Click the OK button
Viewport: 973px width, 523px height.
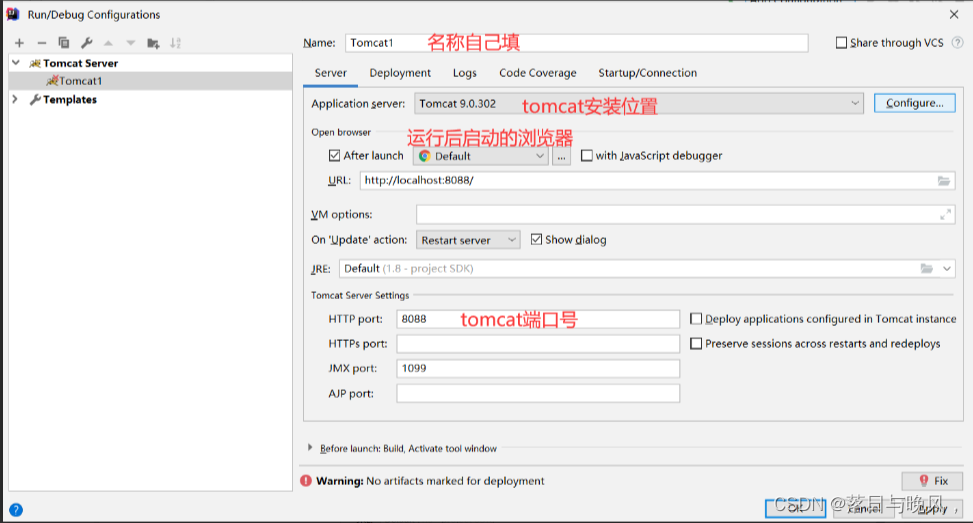click(x=796, y=508)
